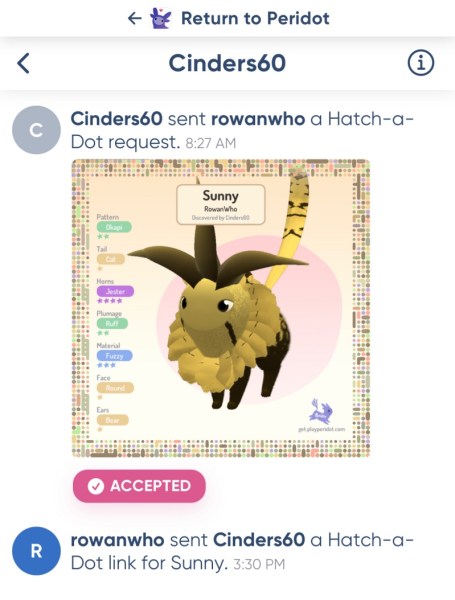Select the purple Jester horns pill

(x=115, y=291)
